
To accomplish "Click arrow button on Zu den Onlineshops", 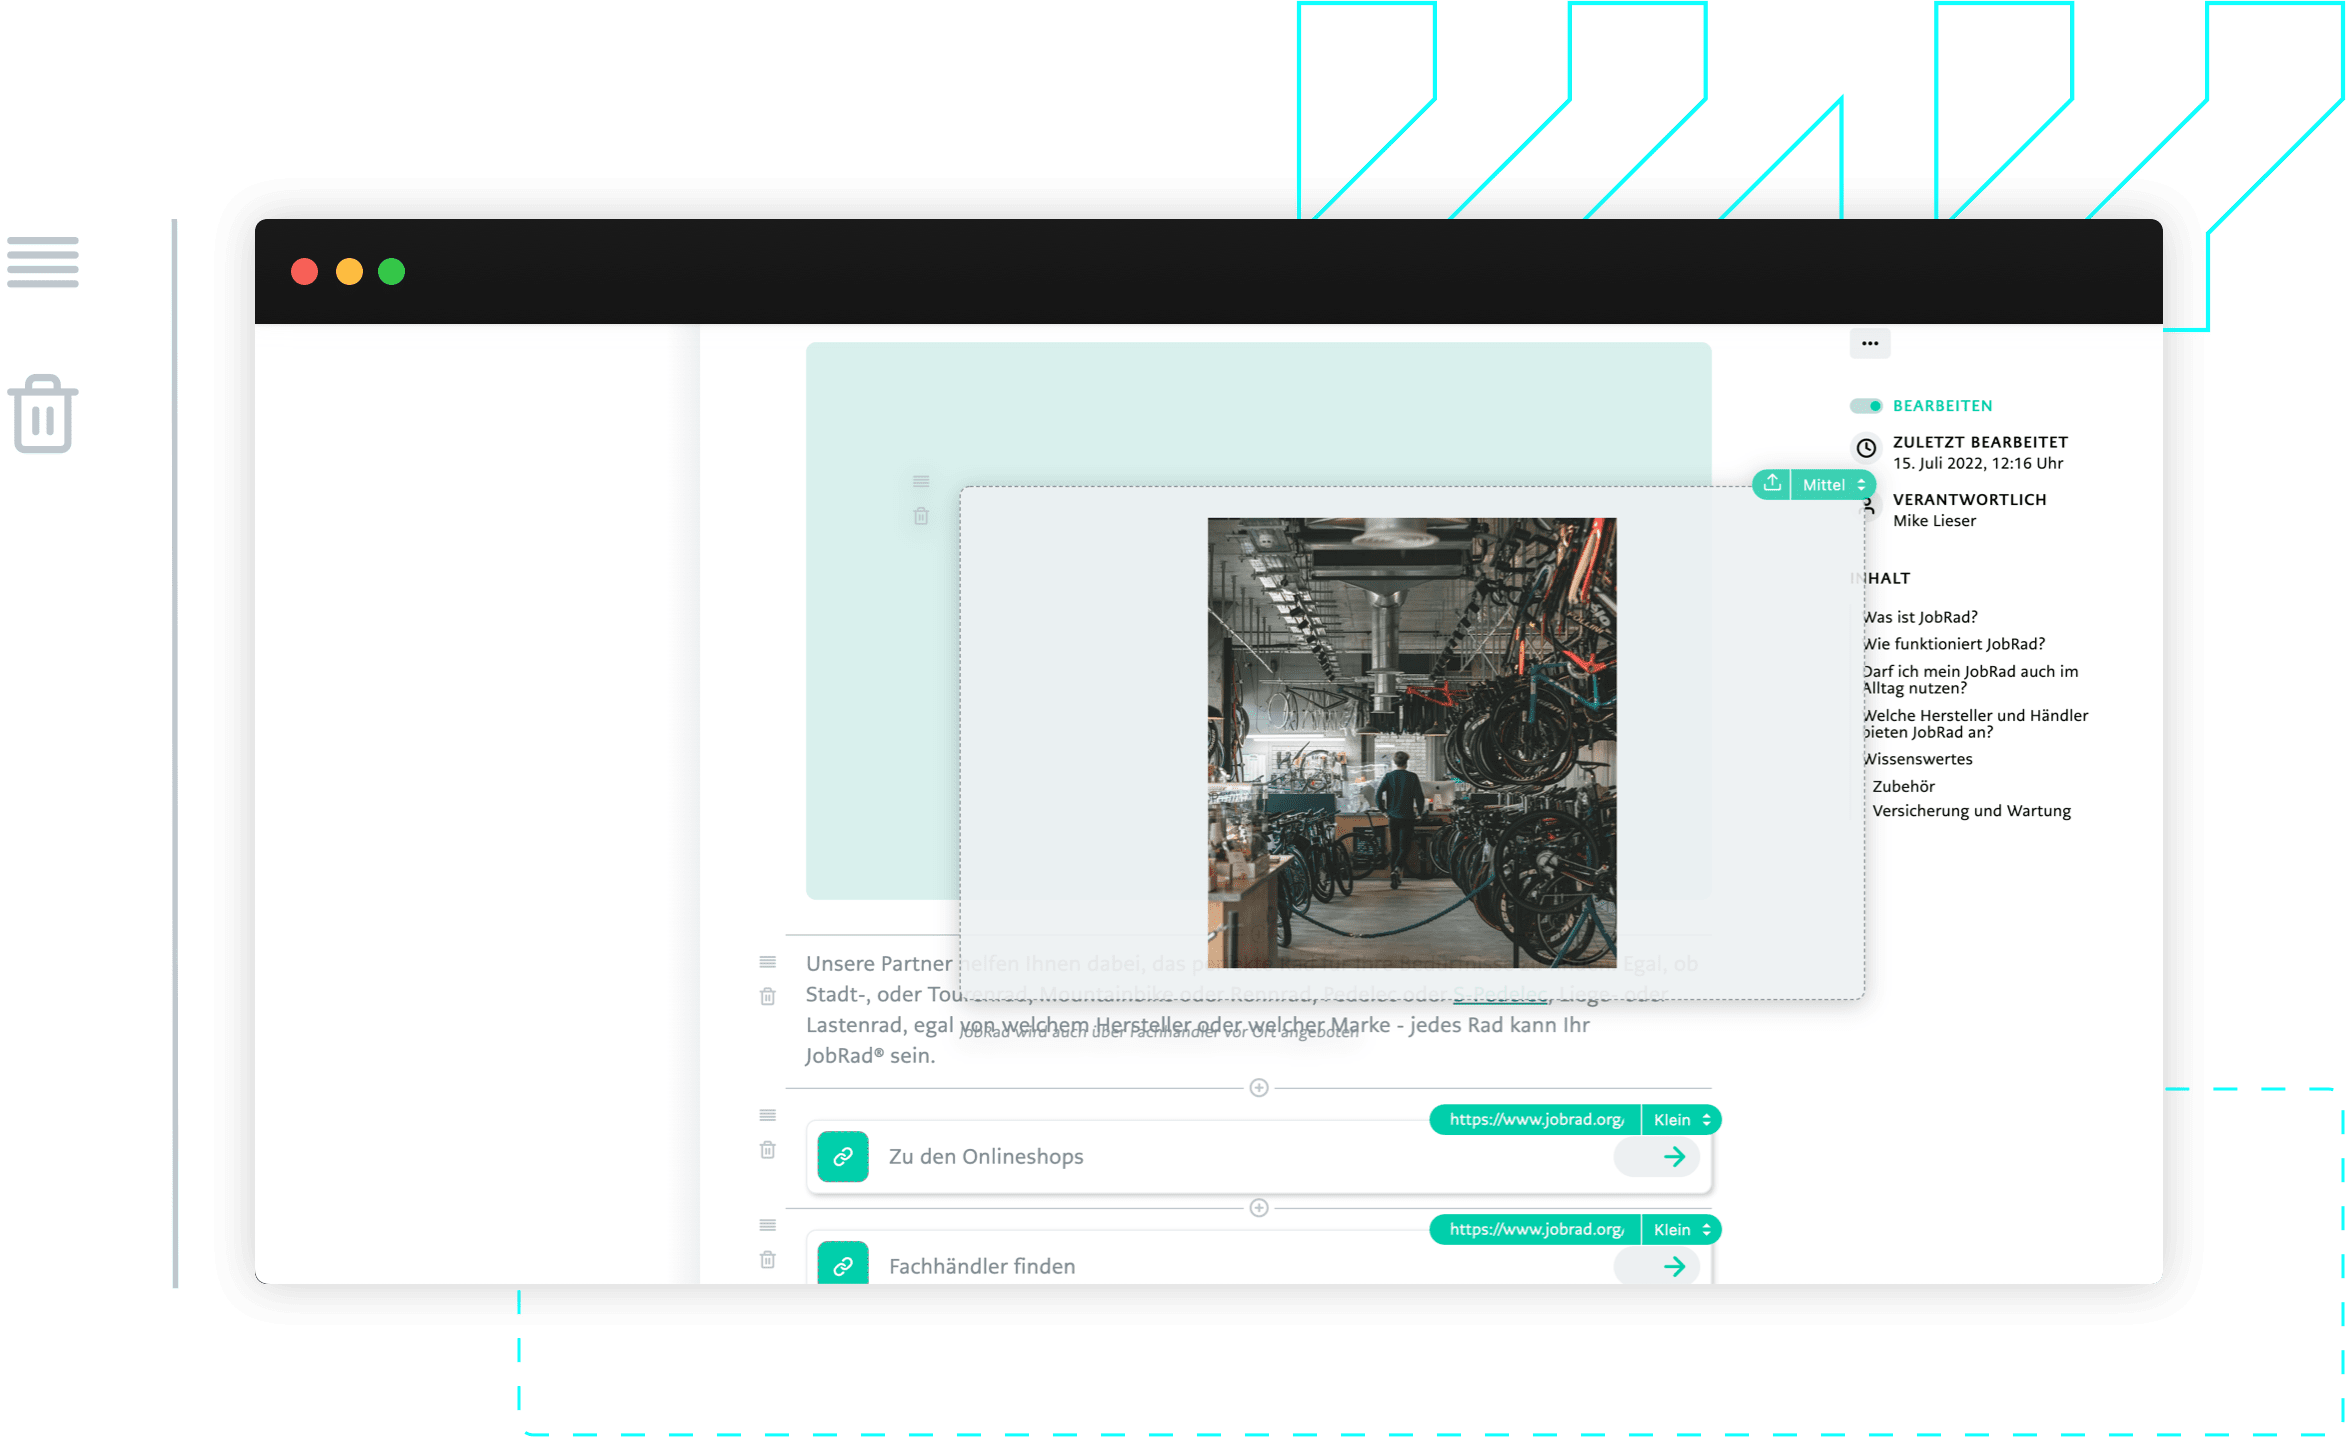I will pyautogui.click(x=1657, y=1156).
